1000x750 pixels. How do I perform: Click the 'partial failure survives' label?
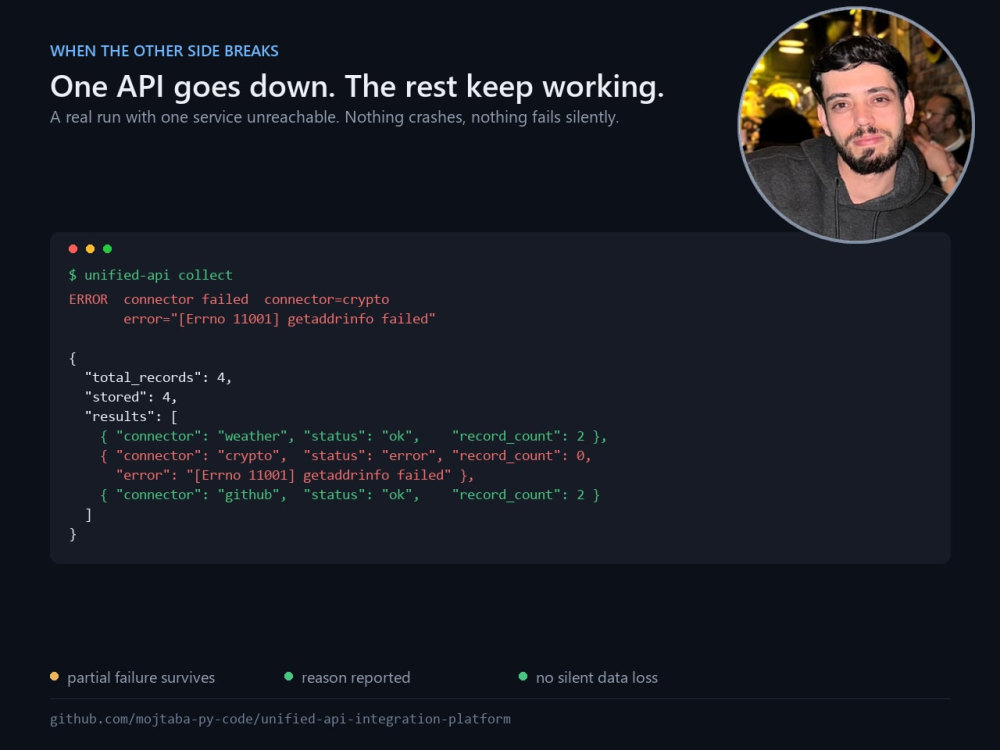pyautogui.click(x=141, y=677)
